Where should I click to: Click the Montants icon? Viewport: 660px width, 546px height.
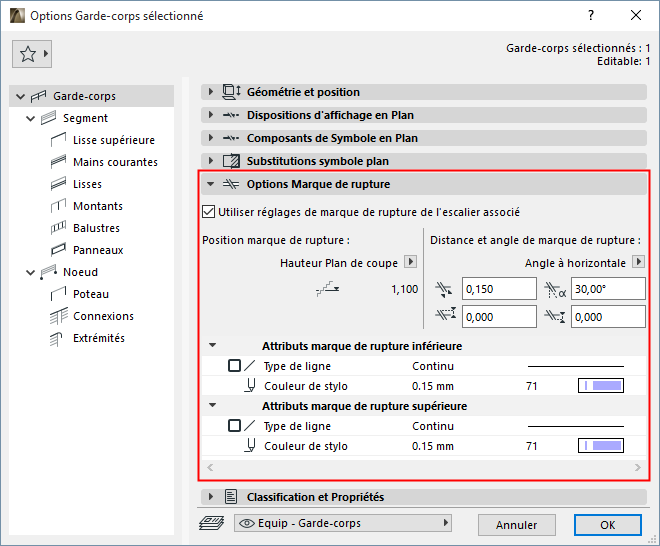pos(59,206)
